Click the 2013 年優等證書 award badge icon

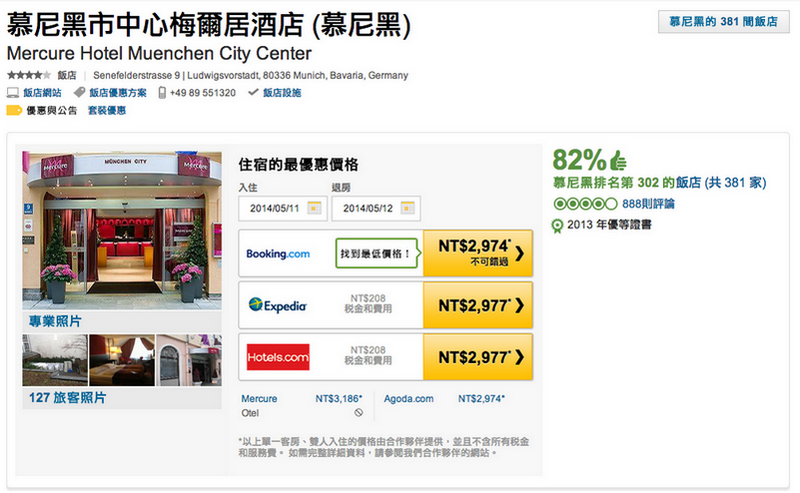click(558, 226)
